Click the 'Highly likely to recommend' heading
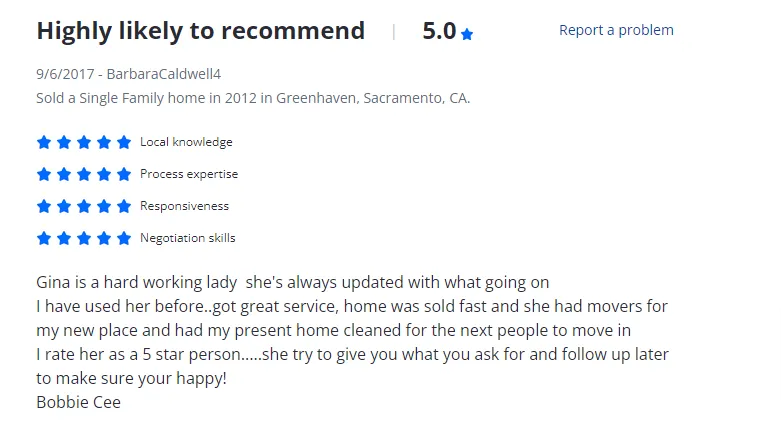 (x=200, y=31)
